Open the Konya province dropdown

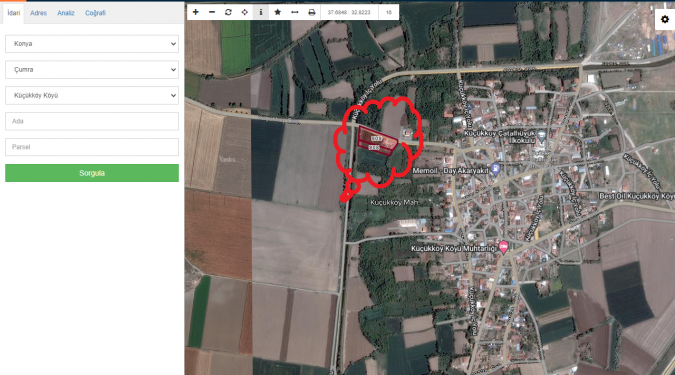click(92, 44)
